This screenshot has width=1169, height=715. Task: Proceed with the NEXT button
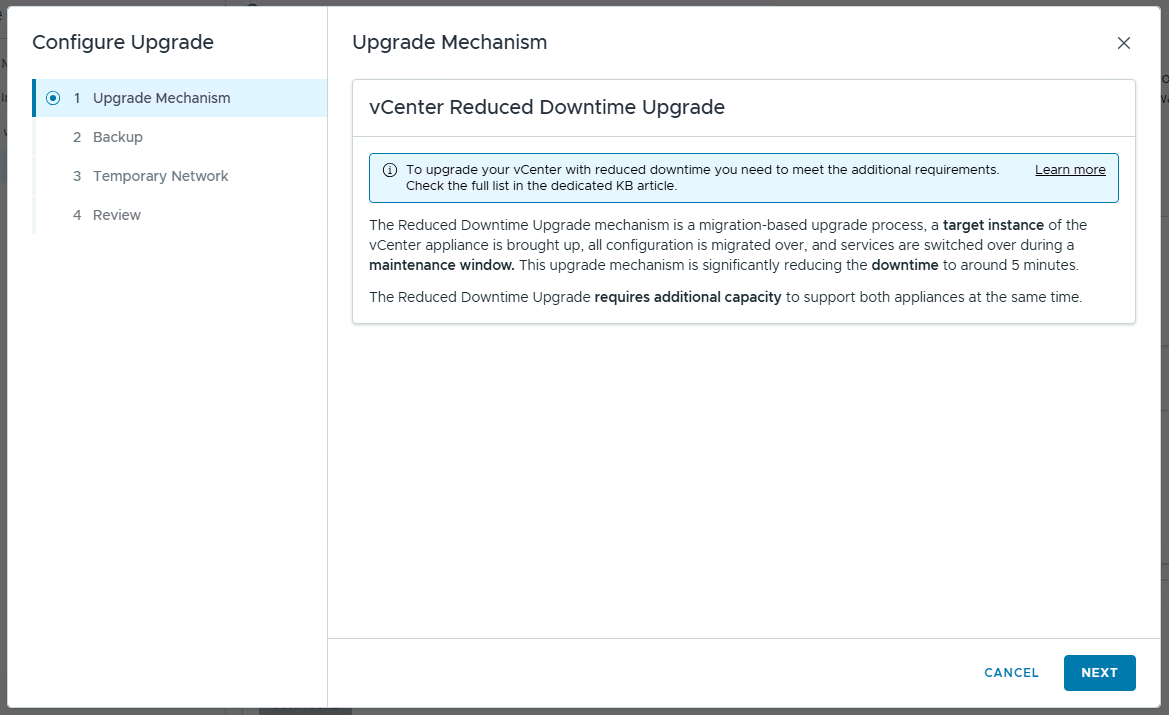[1100, 673]
